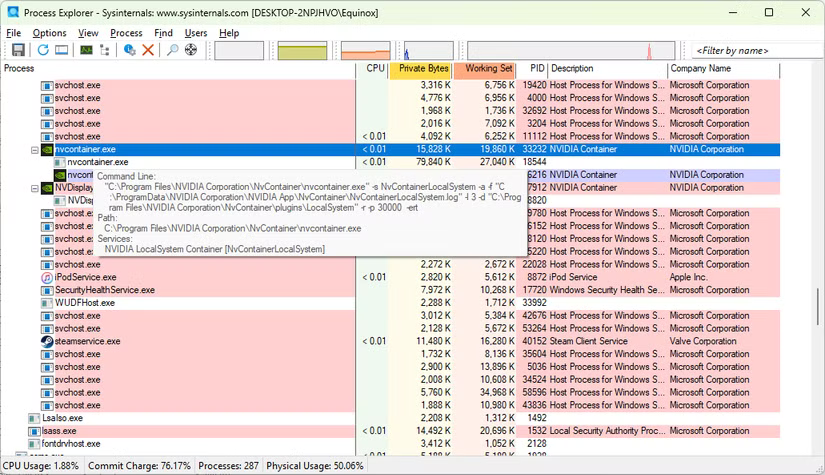Open the Process menu
The image size is (825, 475).
click(126, 33)
